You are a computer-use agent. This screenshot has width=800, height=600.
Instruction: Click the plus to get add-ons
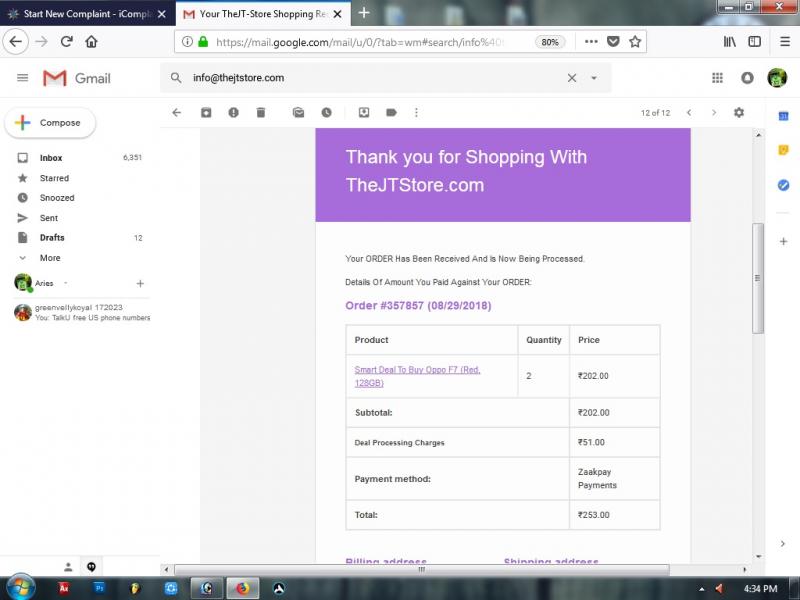784,241
